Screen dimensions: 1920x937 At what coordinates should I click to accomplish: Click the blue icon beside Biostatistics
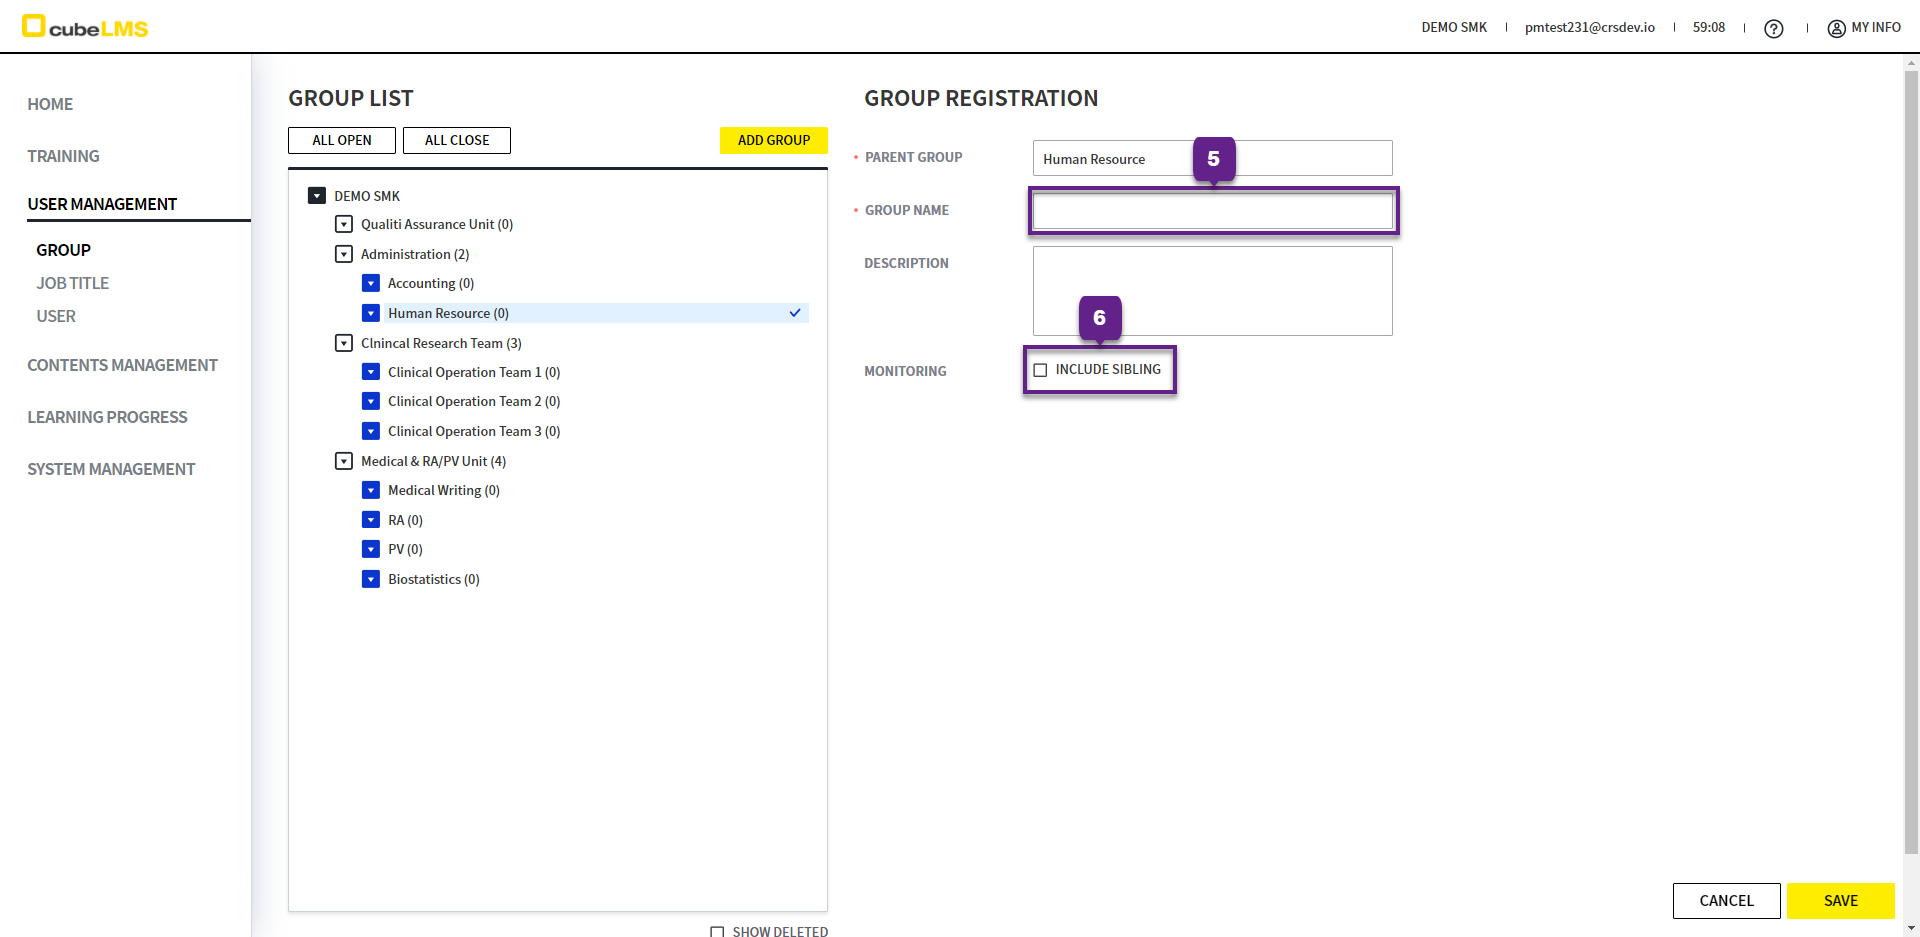coord(371,580)
